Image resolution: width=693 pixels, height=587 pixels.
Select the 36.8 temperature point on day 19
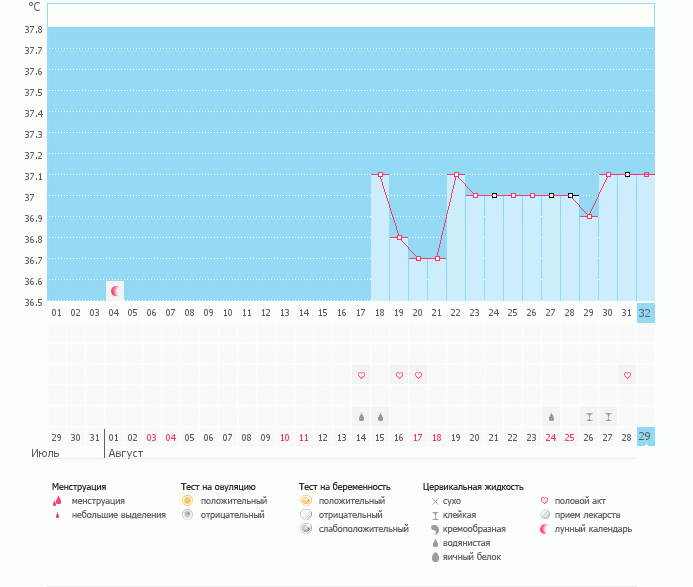[399, 238]
